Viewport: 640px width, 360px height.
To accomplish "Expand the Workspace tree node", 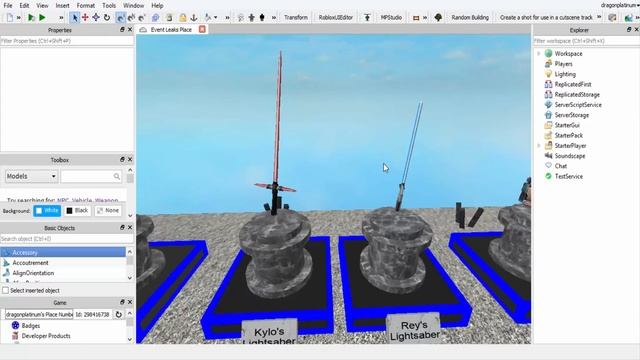I will [539, 53].
